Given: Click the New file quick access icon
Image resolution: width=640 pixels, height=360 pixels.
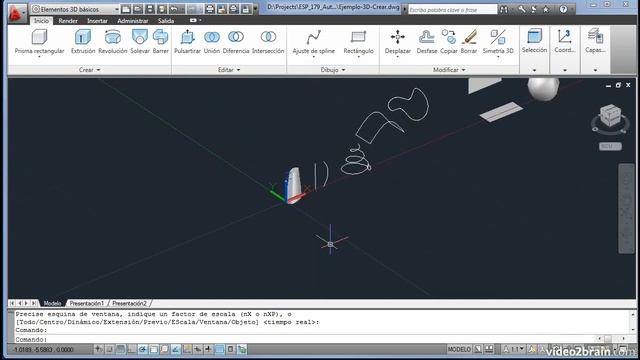Looking at the screenshot, I should point(126,9).
